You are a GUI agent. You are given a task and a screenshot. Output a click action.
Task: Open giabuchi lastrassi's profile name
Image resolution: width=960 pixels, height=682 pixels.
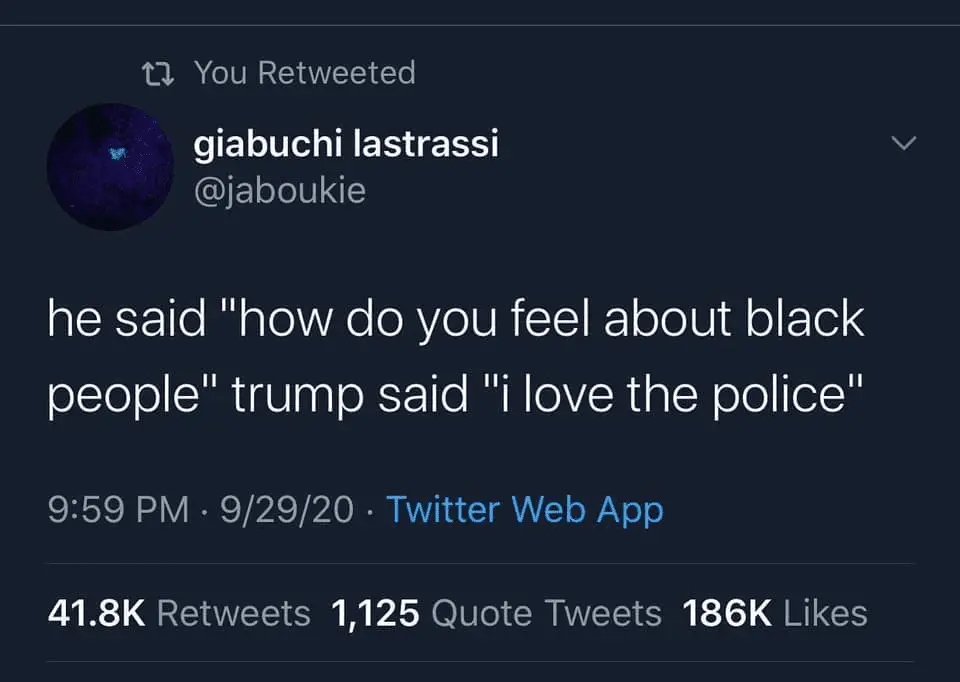click(345, 145)
